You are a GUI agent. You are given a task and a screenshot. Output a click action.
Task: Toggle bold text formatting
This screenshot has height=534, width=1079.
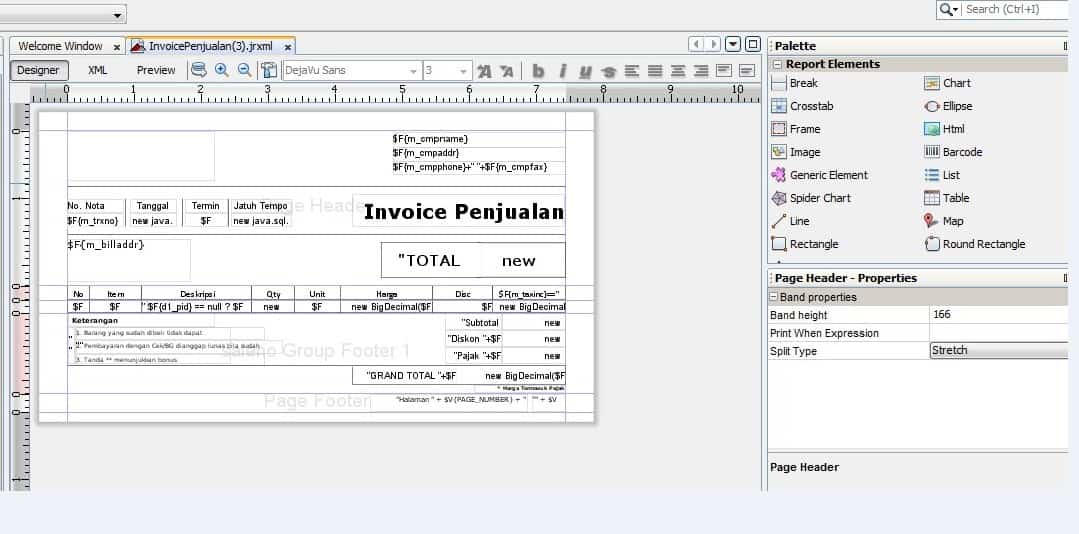(538, 71)
